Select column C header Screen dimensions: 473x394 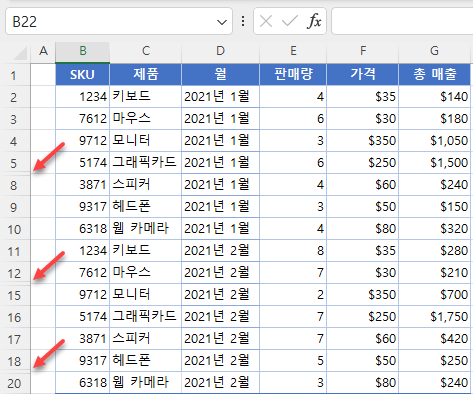[146, 51]
